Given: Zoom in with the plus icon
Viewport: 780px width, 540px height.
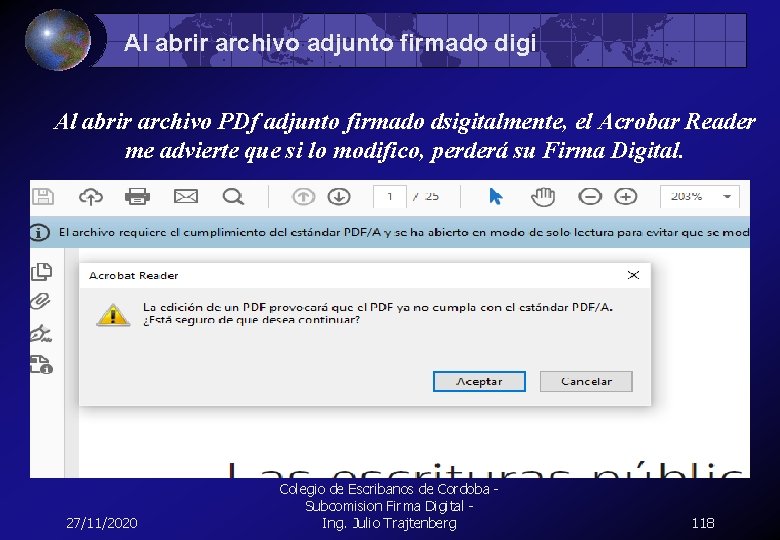Looking at the screenshot, I should pyautogui.click(x=626, y=197).
